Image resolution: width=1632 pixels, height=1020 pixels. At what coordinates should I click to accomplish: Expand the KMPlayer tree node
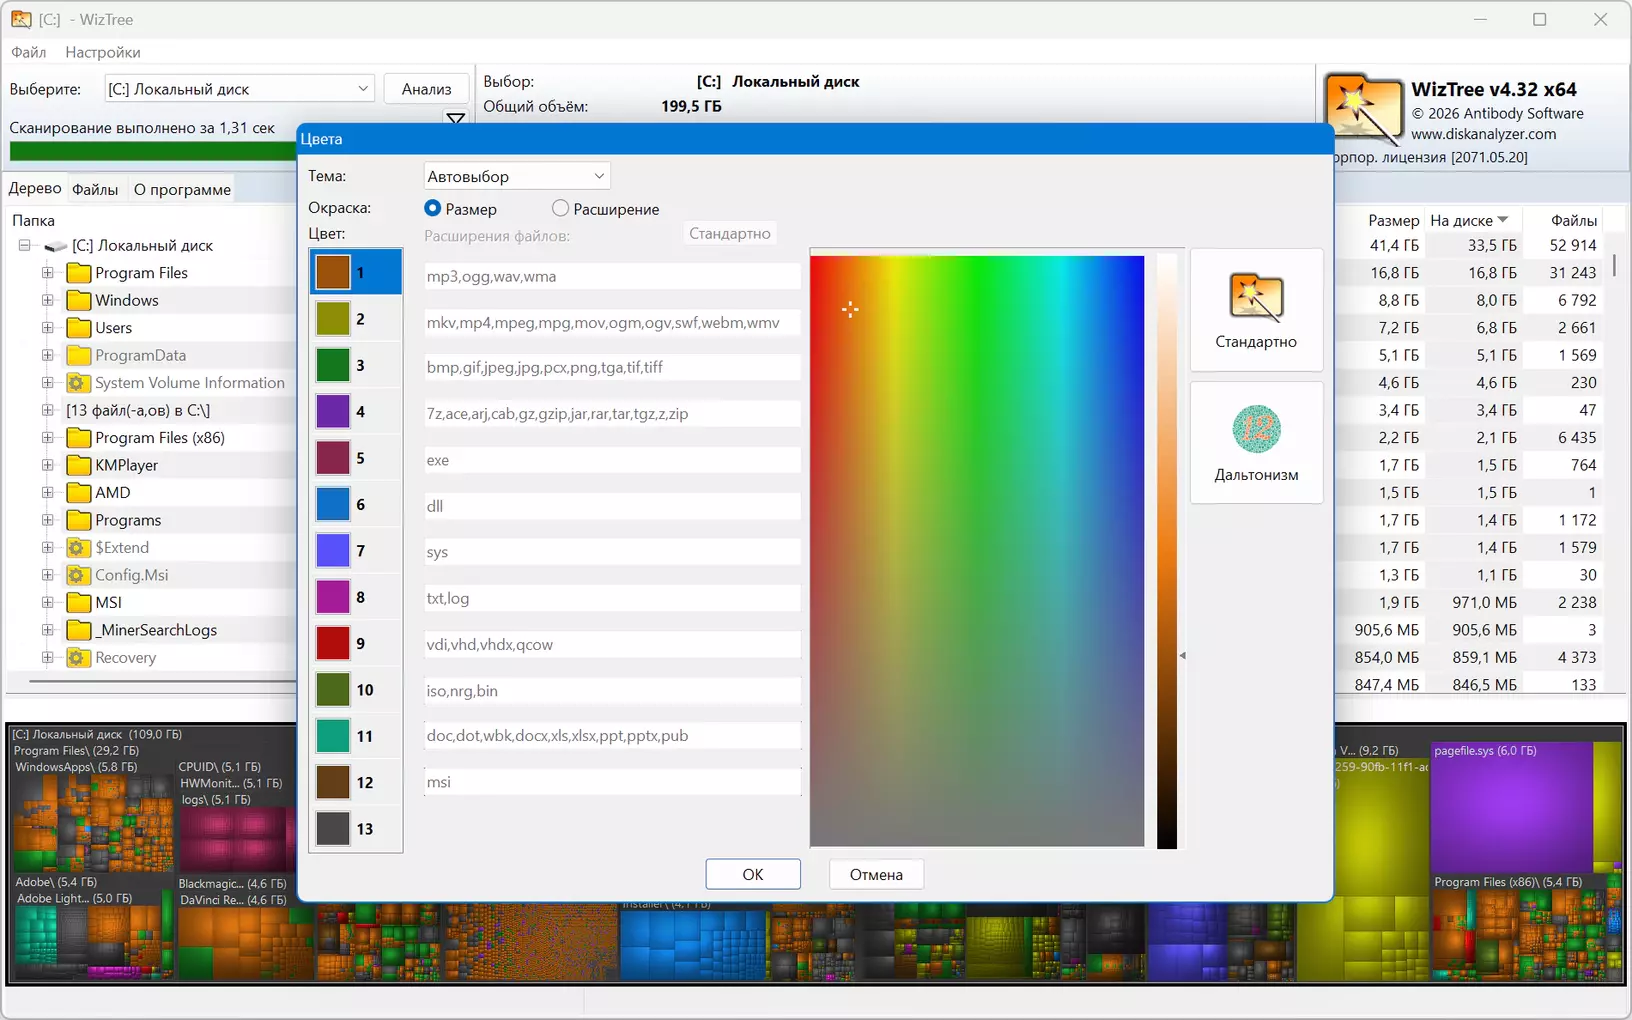tap(47, 465)
